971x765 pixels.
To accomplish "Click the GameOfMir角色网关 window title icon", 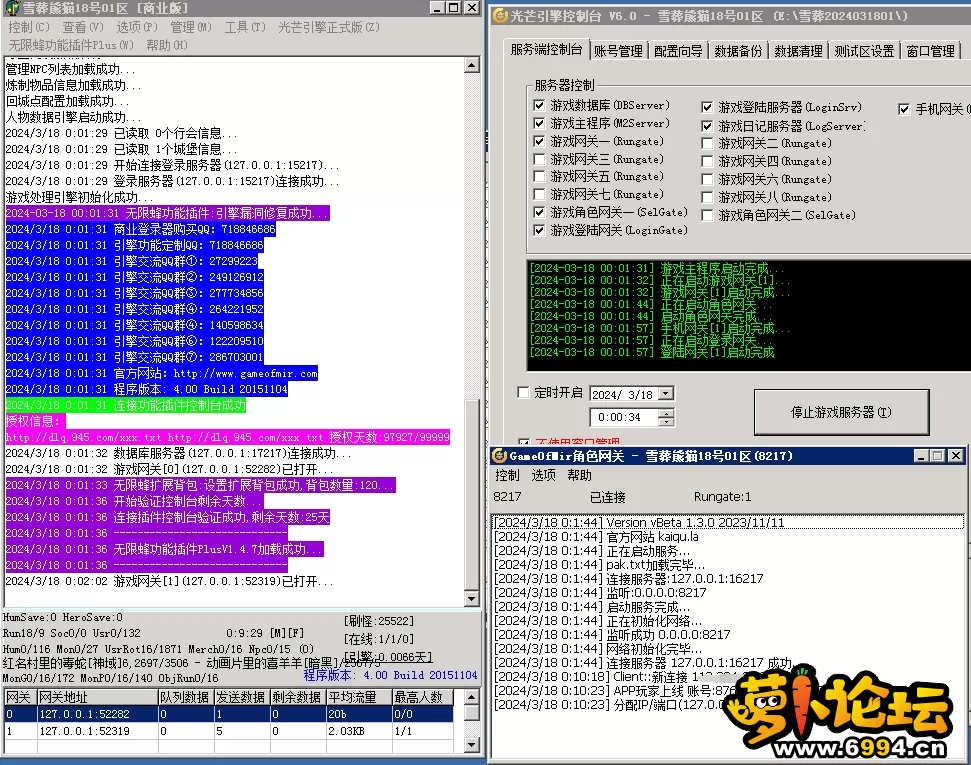I will point(500,457).
